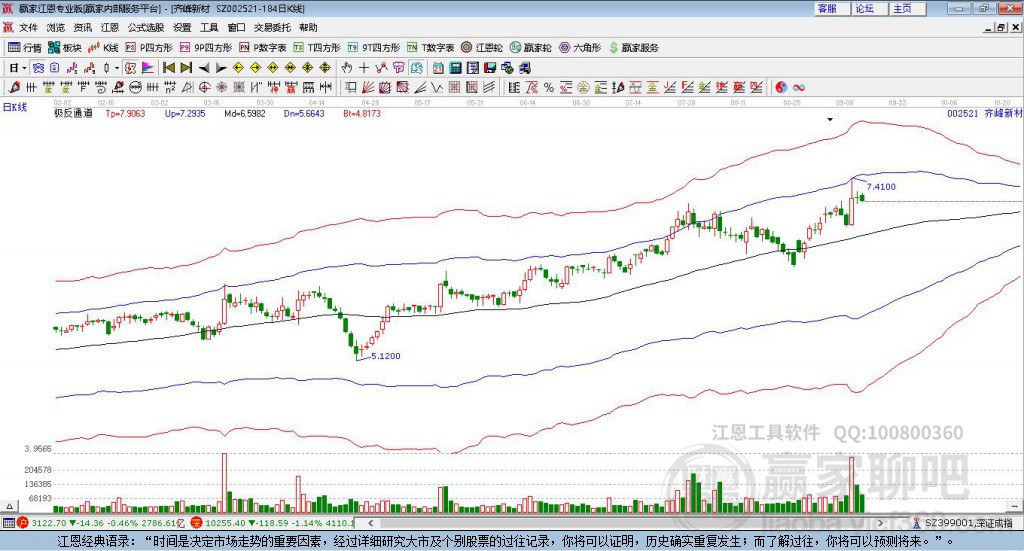Image resolution: width=1024 pixels, height=551 pixels.
Task: Select the compass/protractor drawing tool
Action: click(187, 87)
